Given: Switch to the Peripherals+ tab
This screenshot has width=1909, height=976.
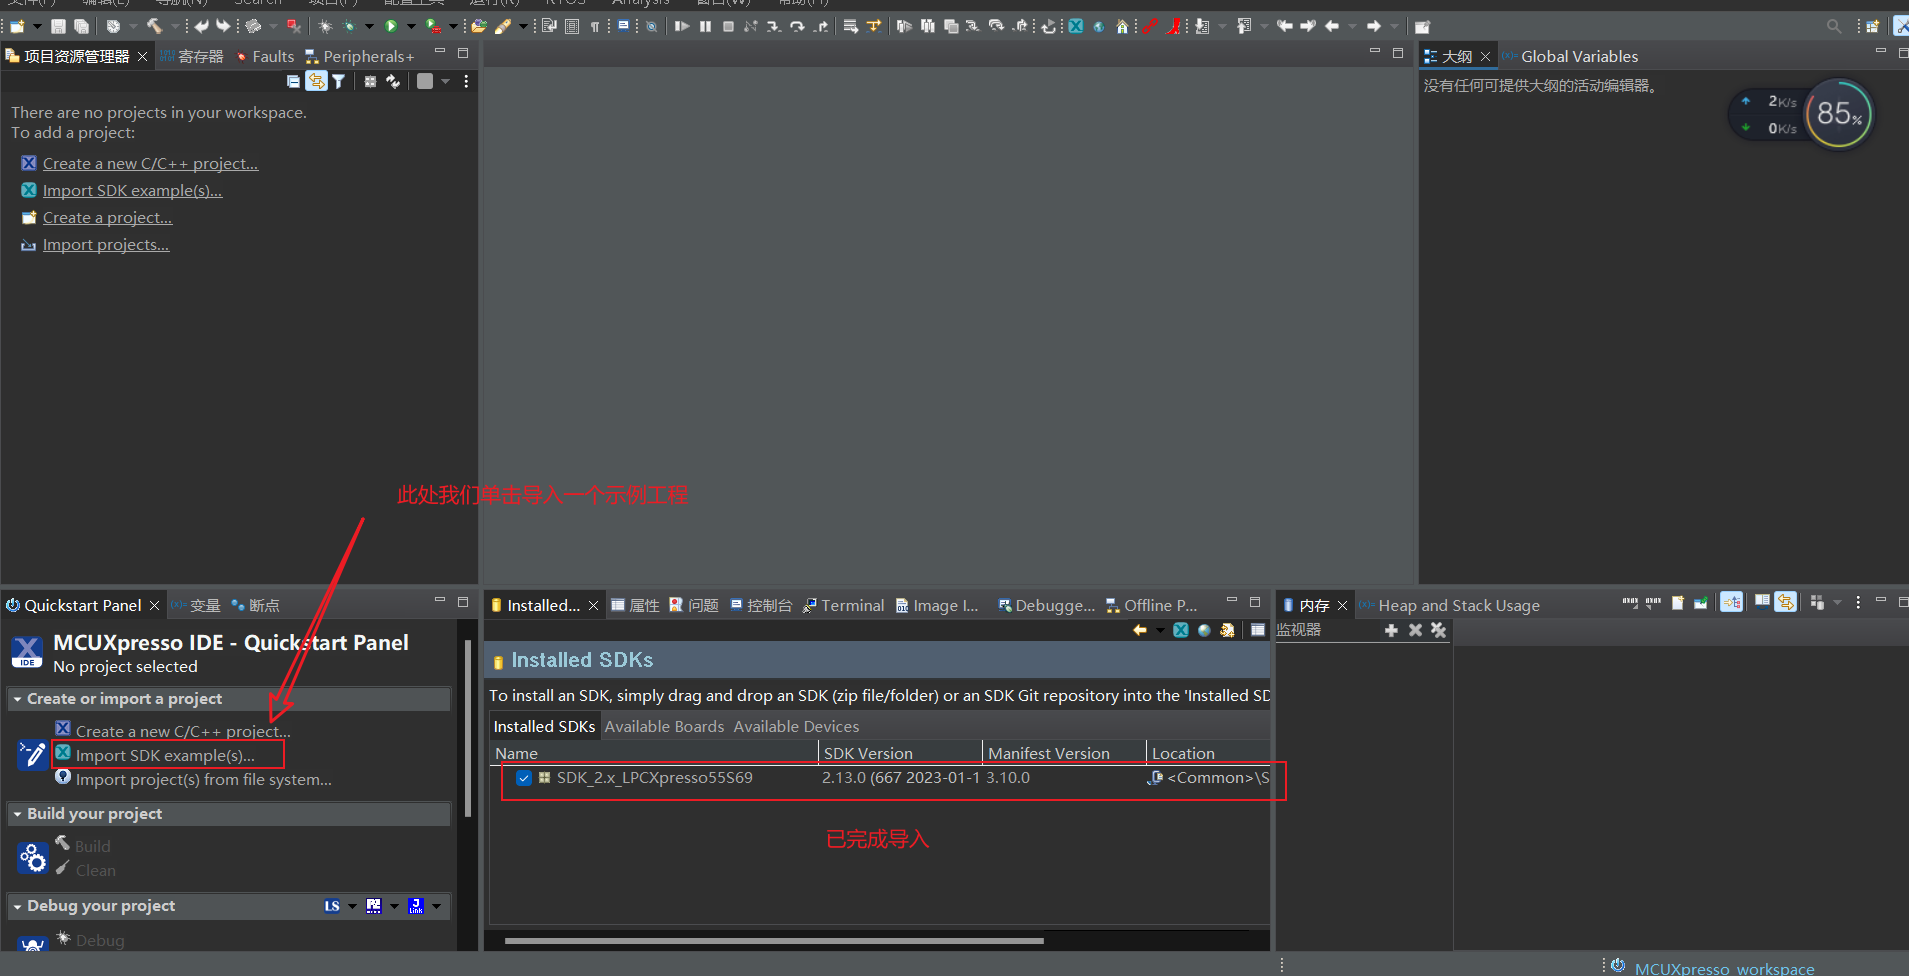Looking at the screenshot, I should click(359, 57).
